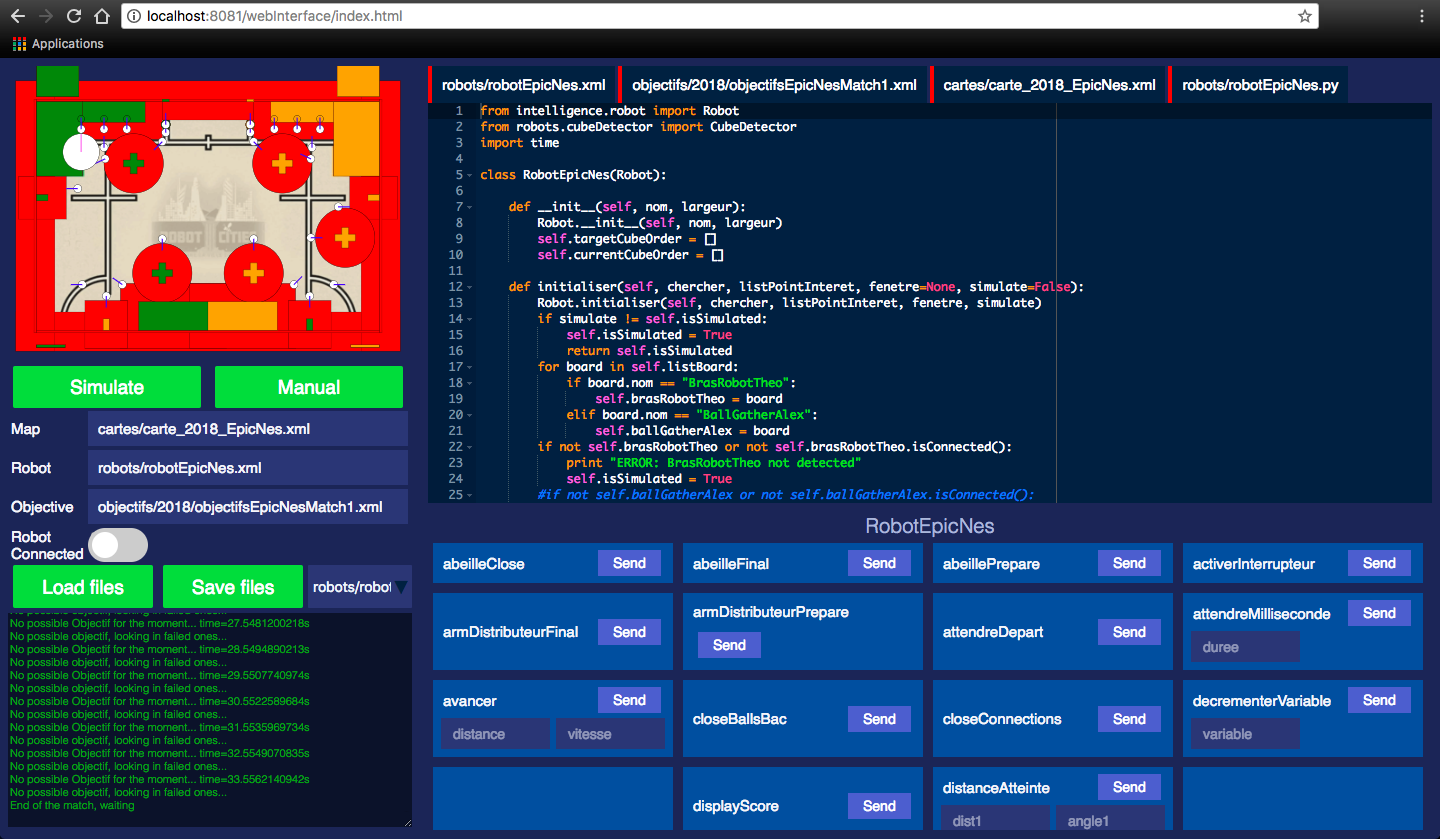Send the abeillePrepare command

1129,563
